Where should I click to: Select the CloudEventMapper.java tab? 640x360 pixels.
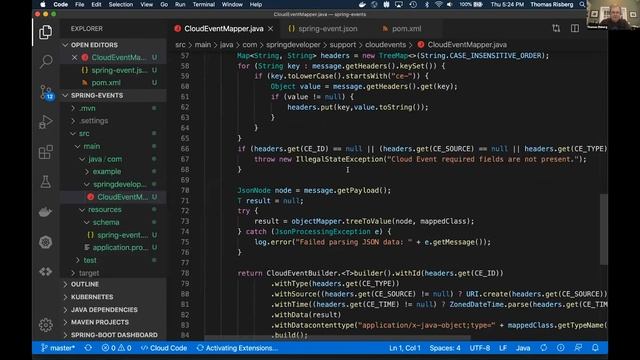[x=224, y=29]
